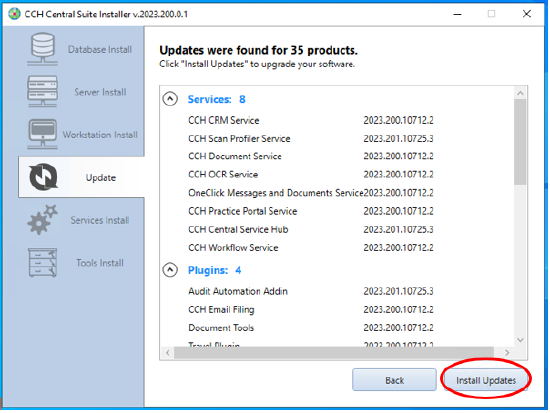Click Scan Profiler version 2023.201.10725.3
Screen dimensions: 550x413
398,139
